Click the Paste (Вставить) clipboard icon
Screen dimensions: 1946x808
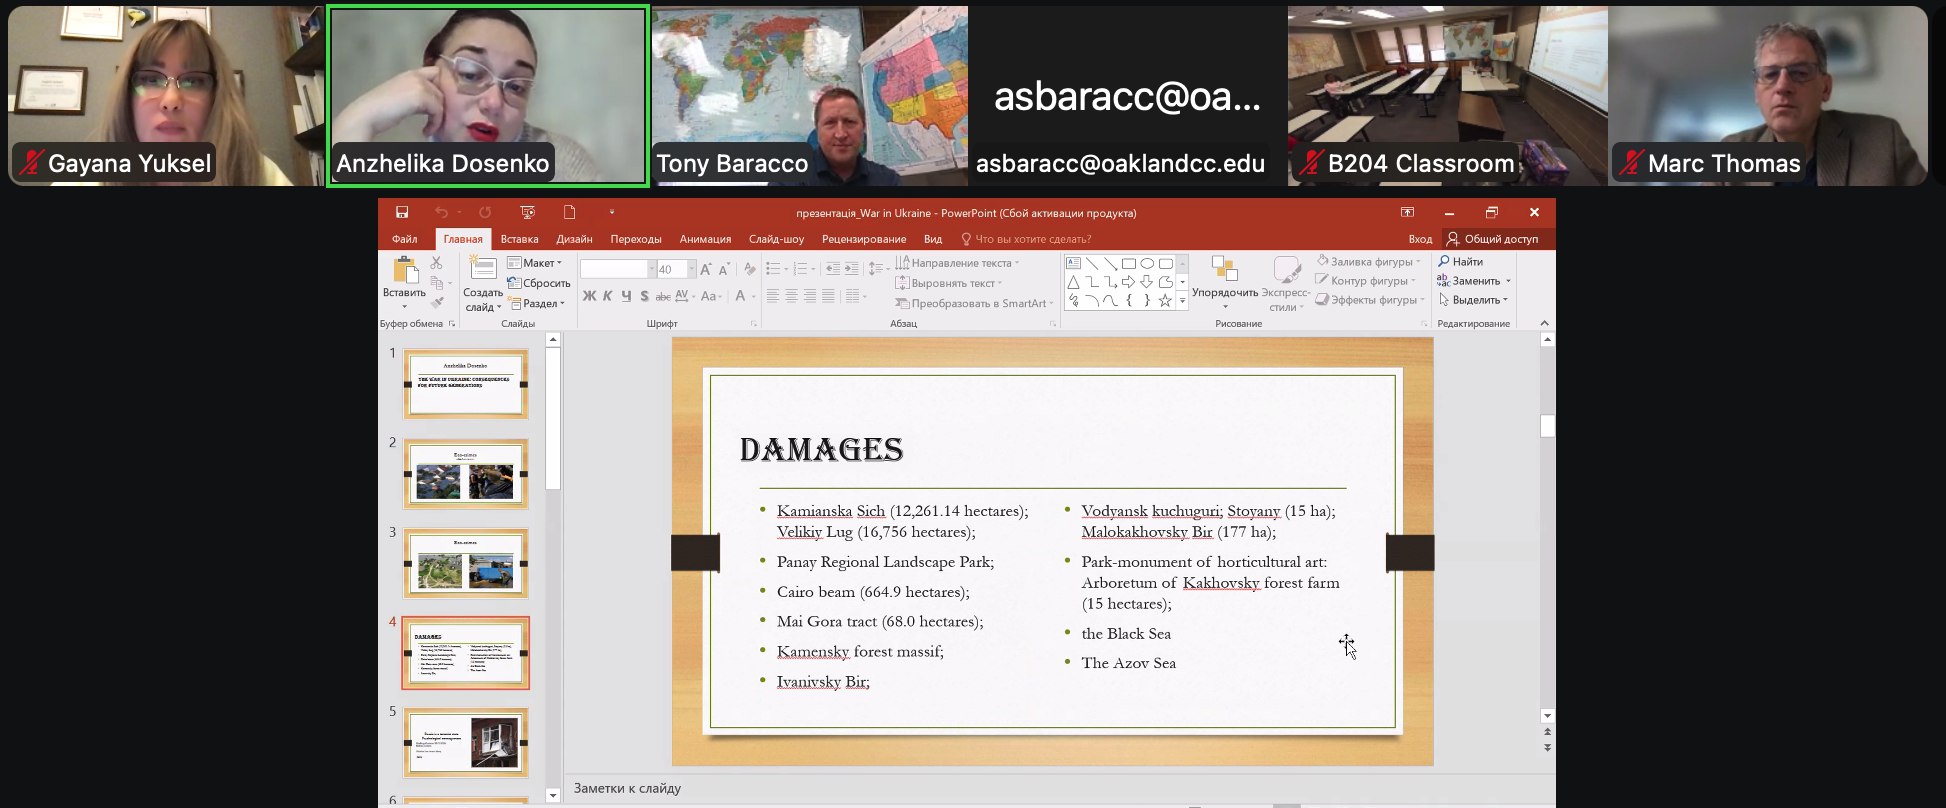404,276
